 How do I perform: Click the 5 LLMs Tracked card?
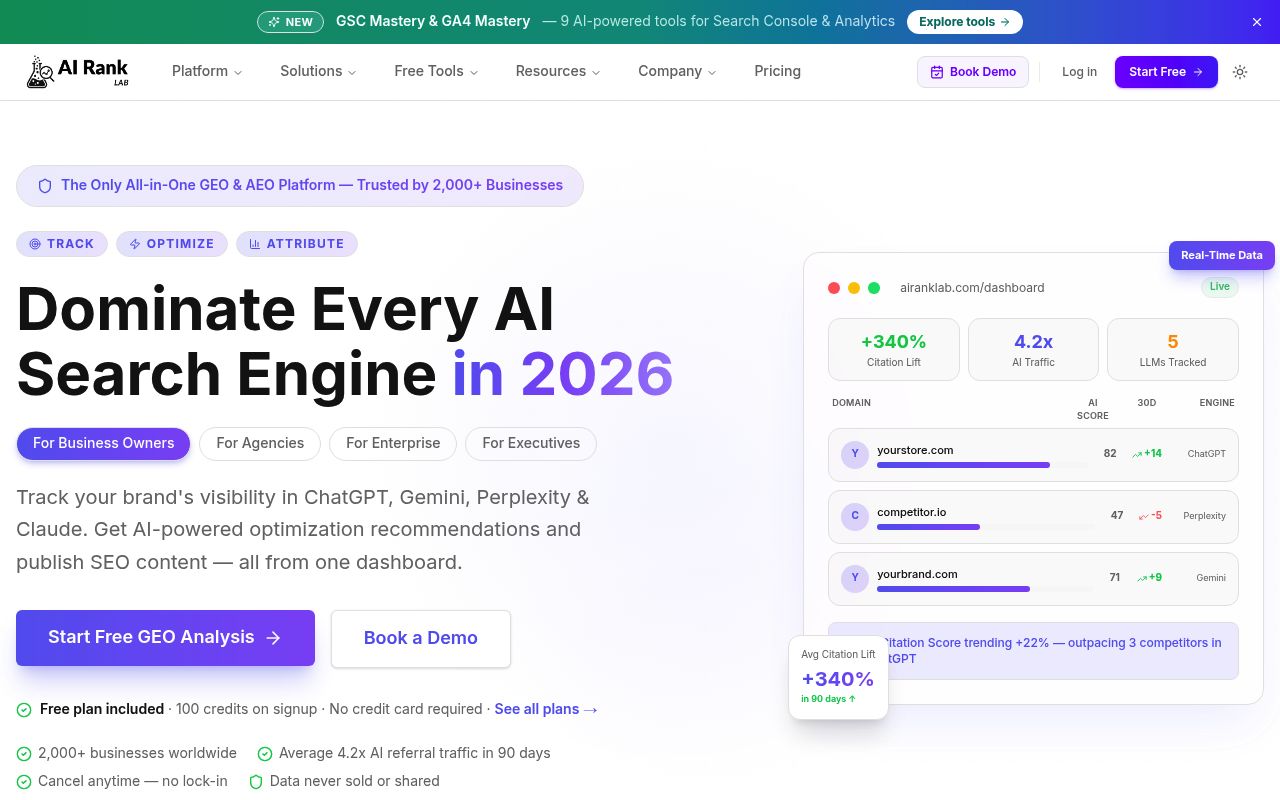pos(1173,349)
